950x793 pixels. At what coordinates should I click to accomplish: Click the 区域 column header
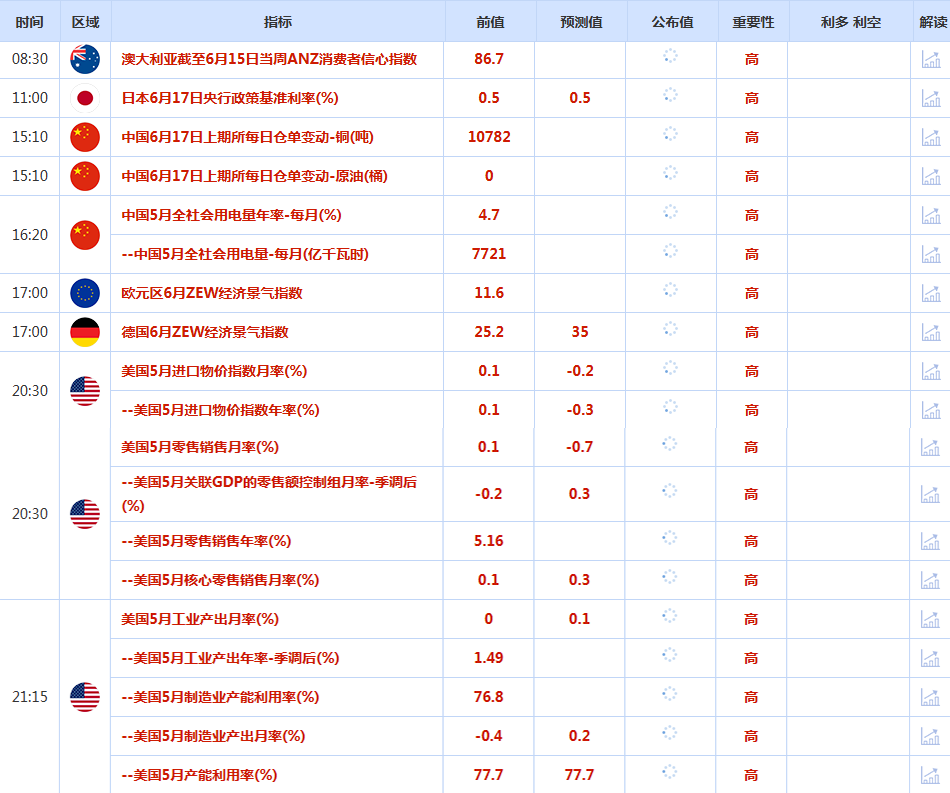85,22
